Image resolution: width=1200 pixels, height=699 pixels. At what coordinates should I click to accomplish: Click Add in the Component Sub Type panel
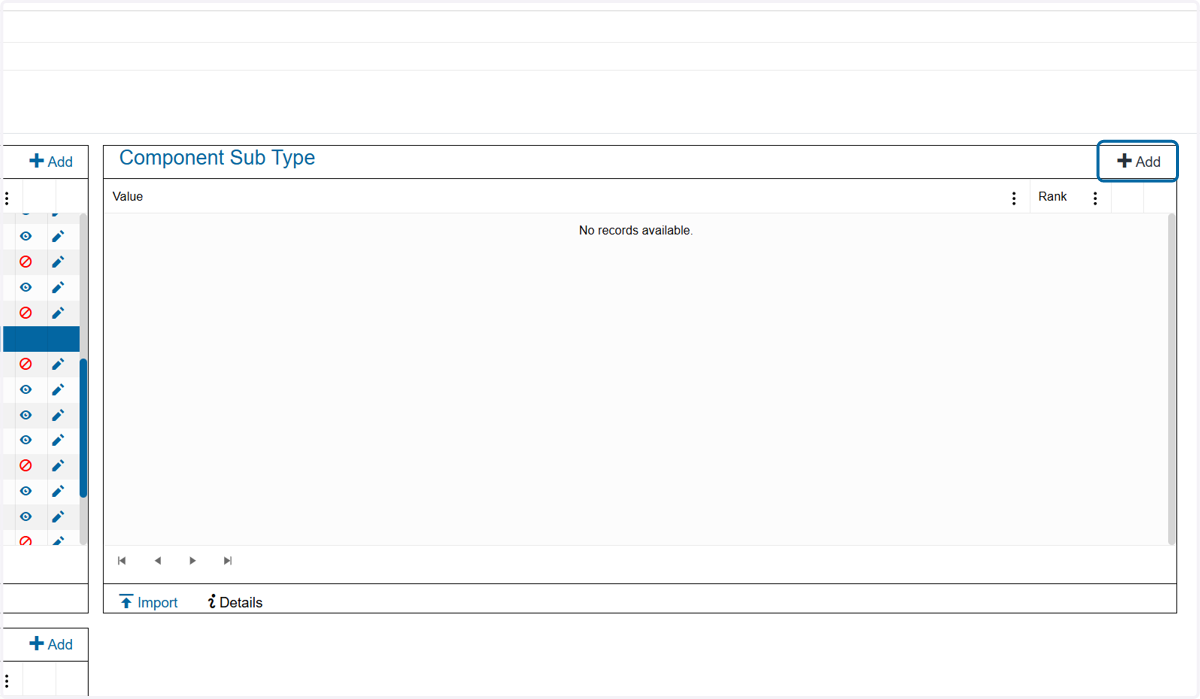1138,161
